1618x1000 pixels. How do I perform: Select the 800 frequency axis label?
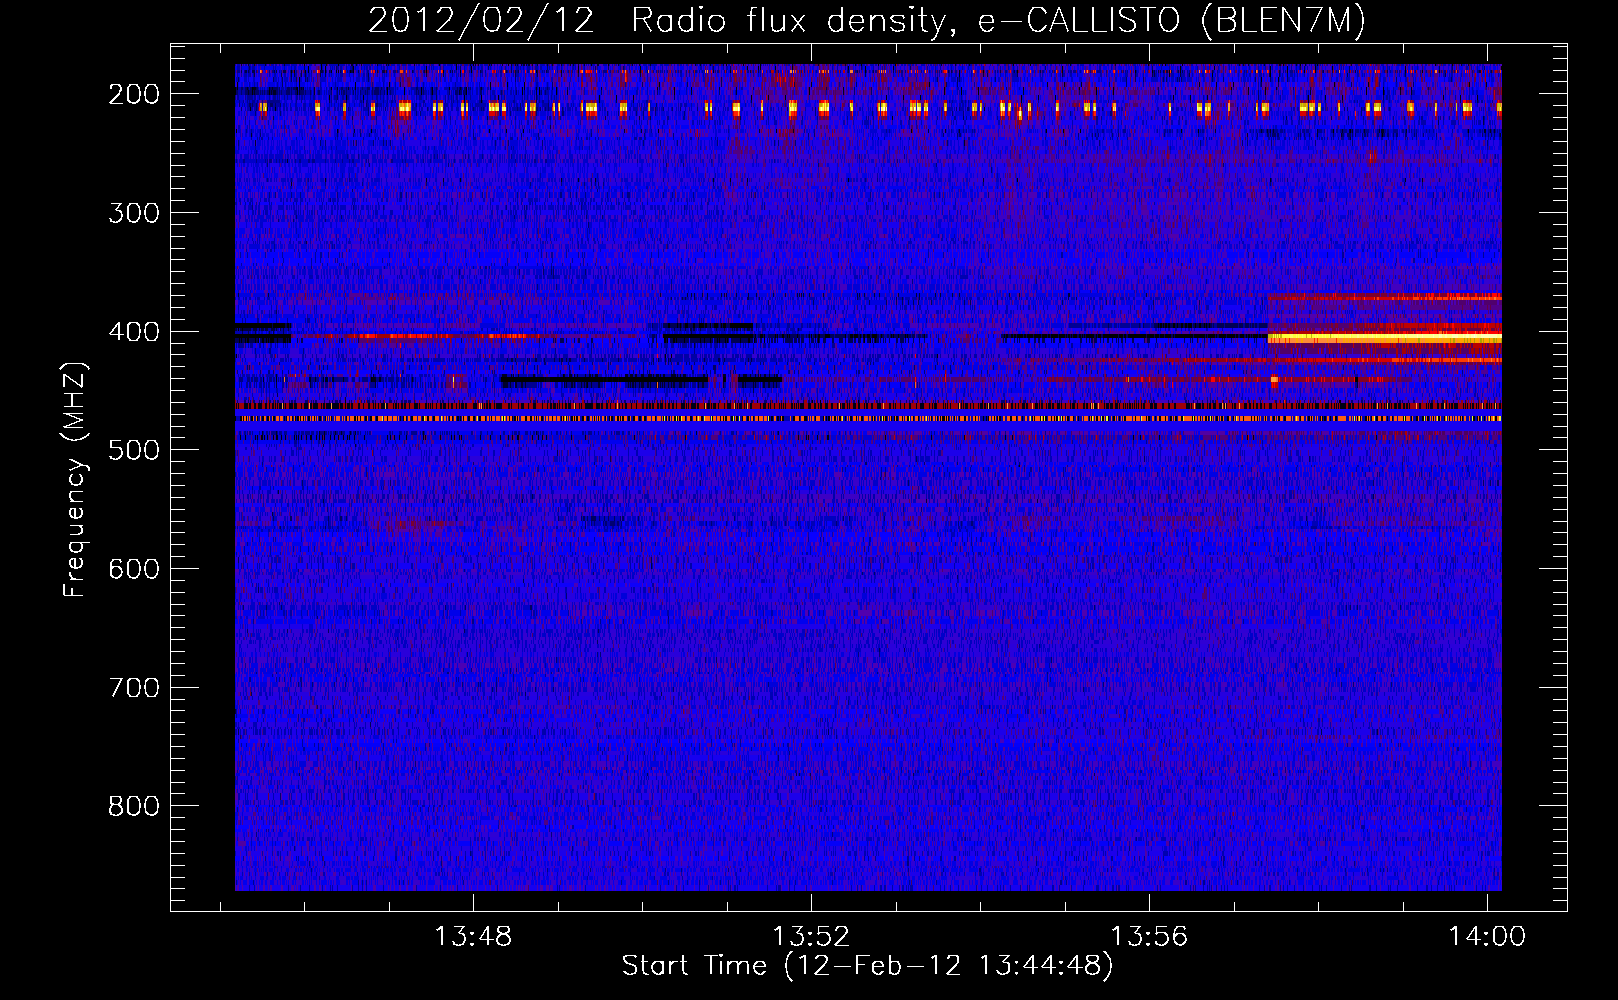click(x=133, y=806)
